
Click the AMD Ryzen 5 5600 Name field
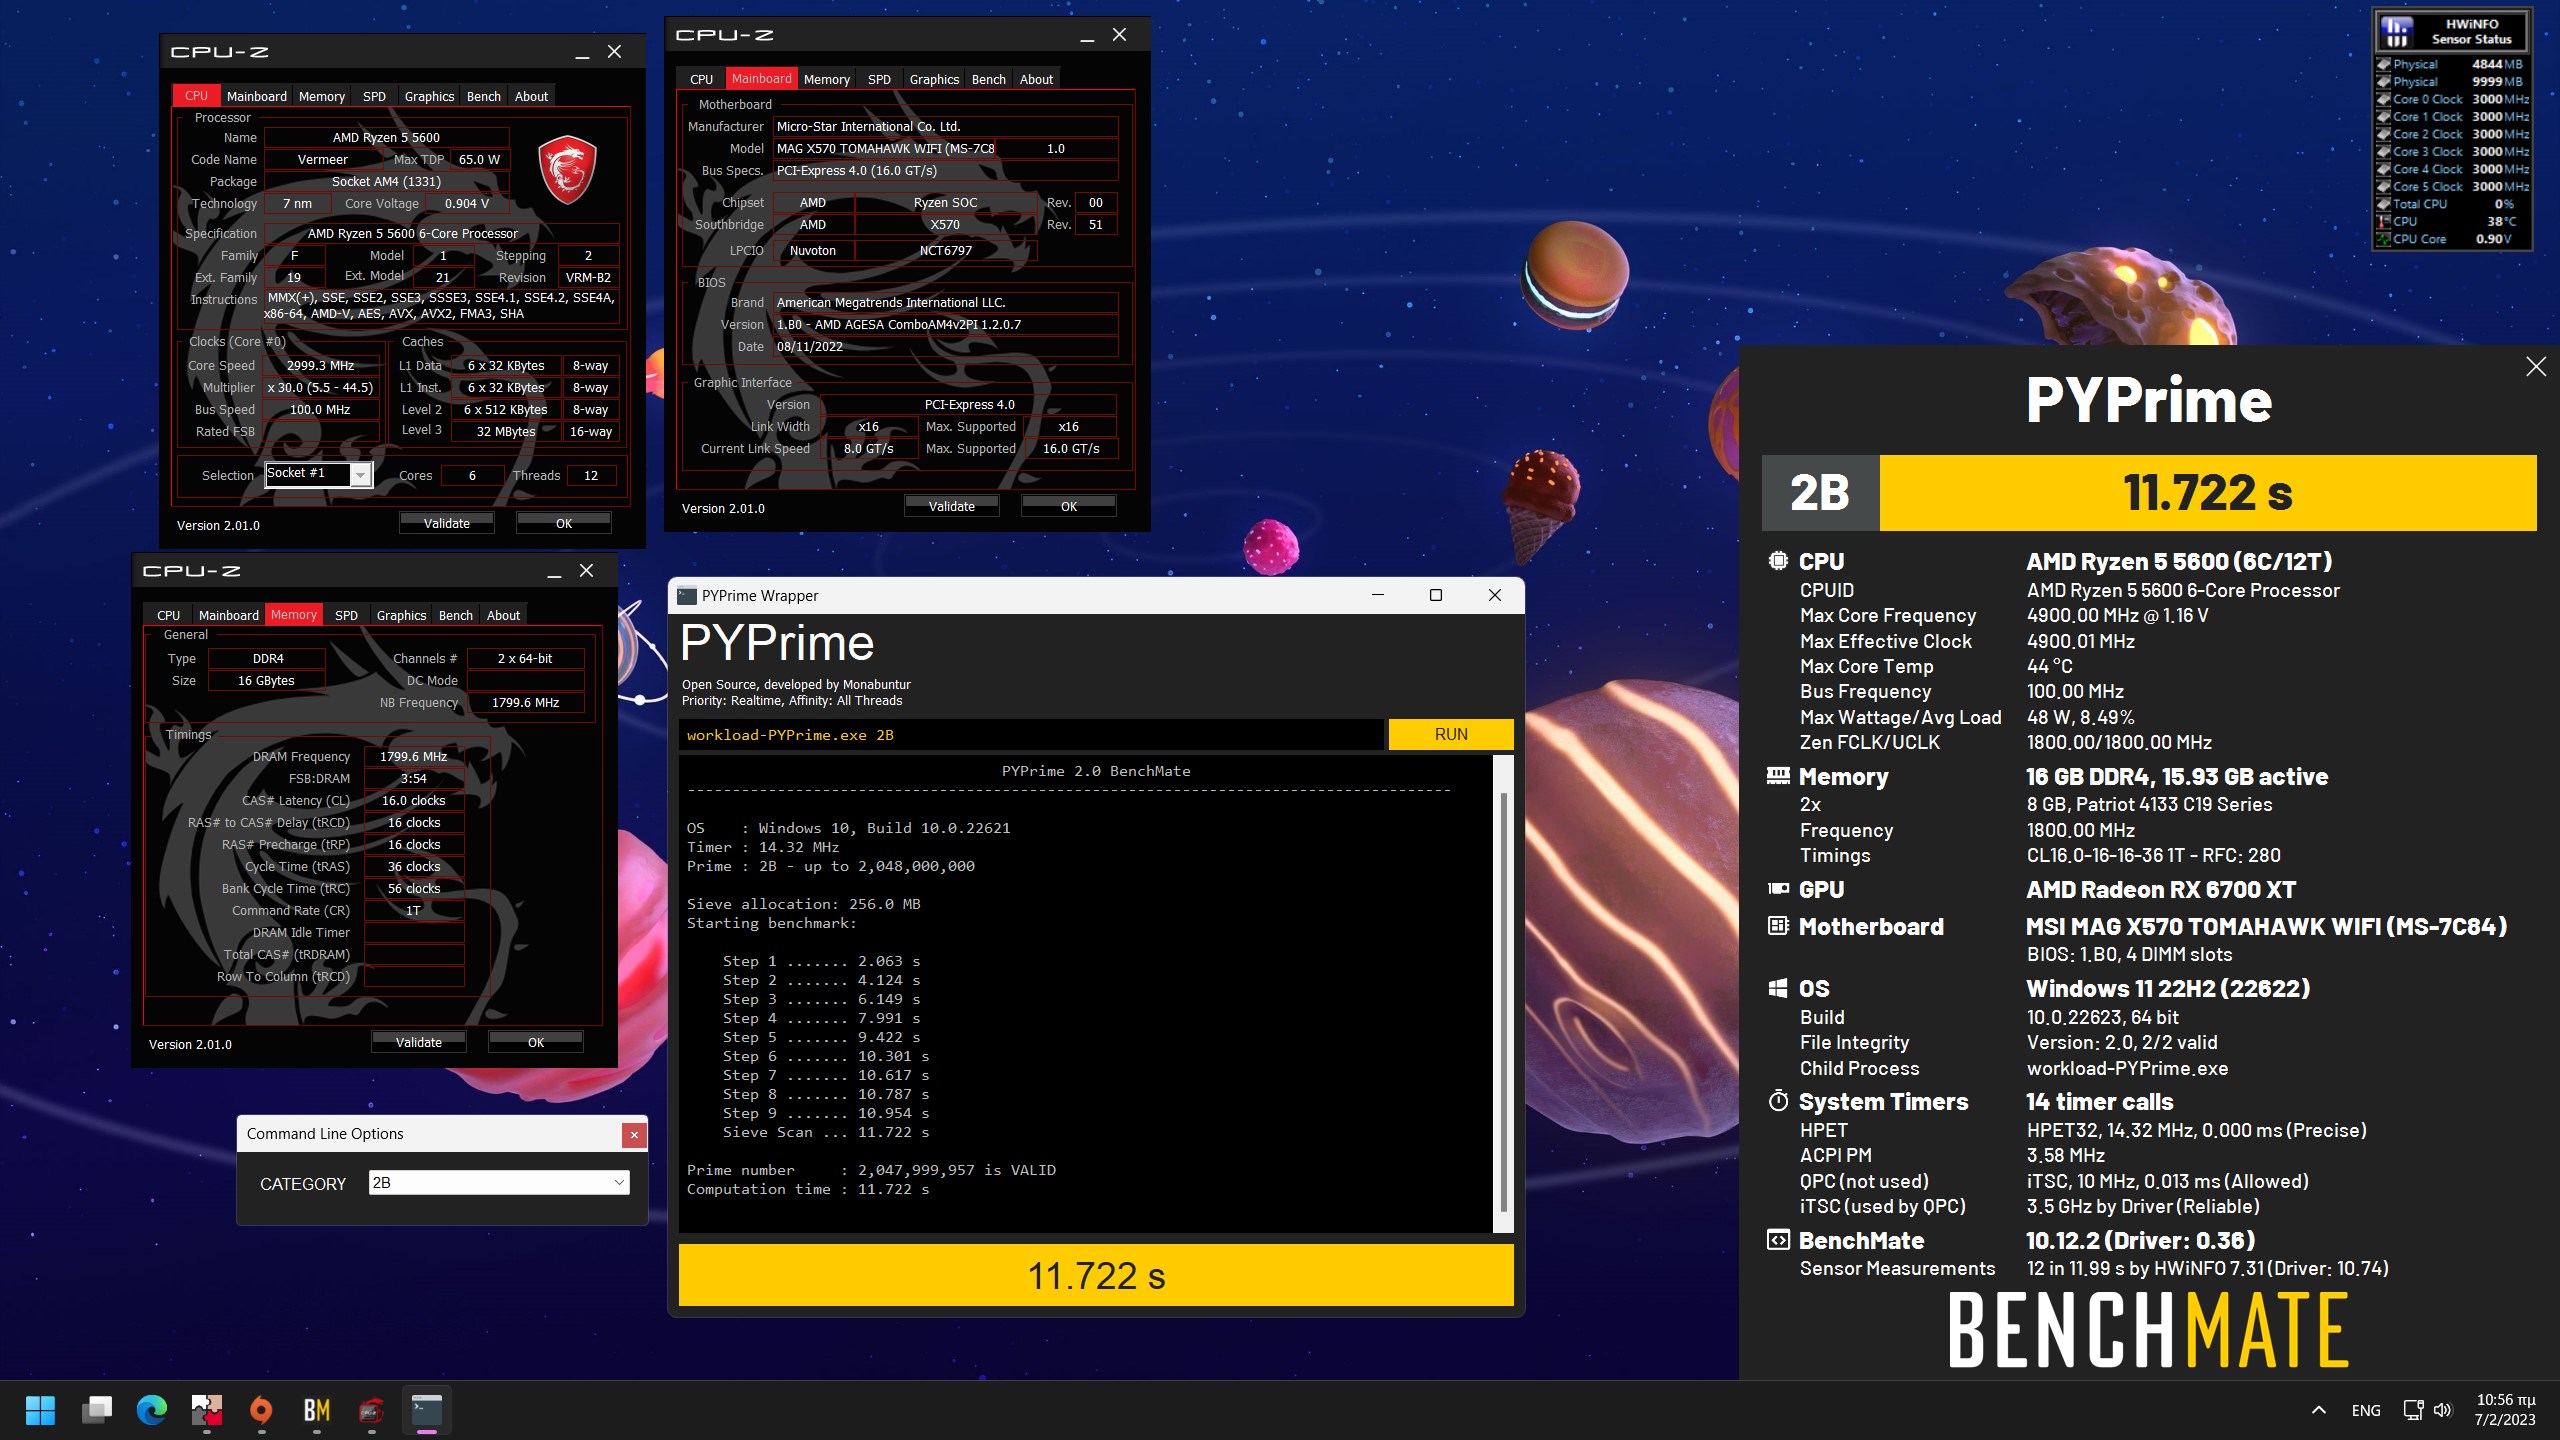386,137
